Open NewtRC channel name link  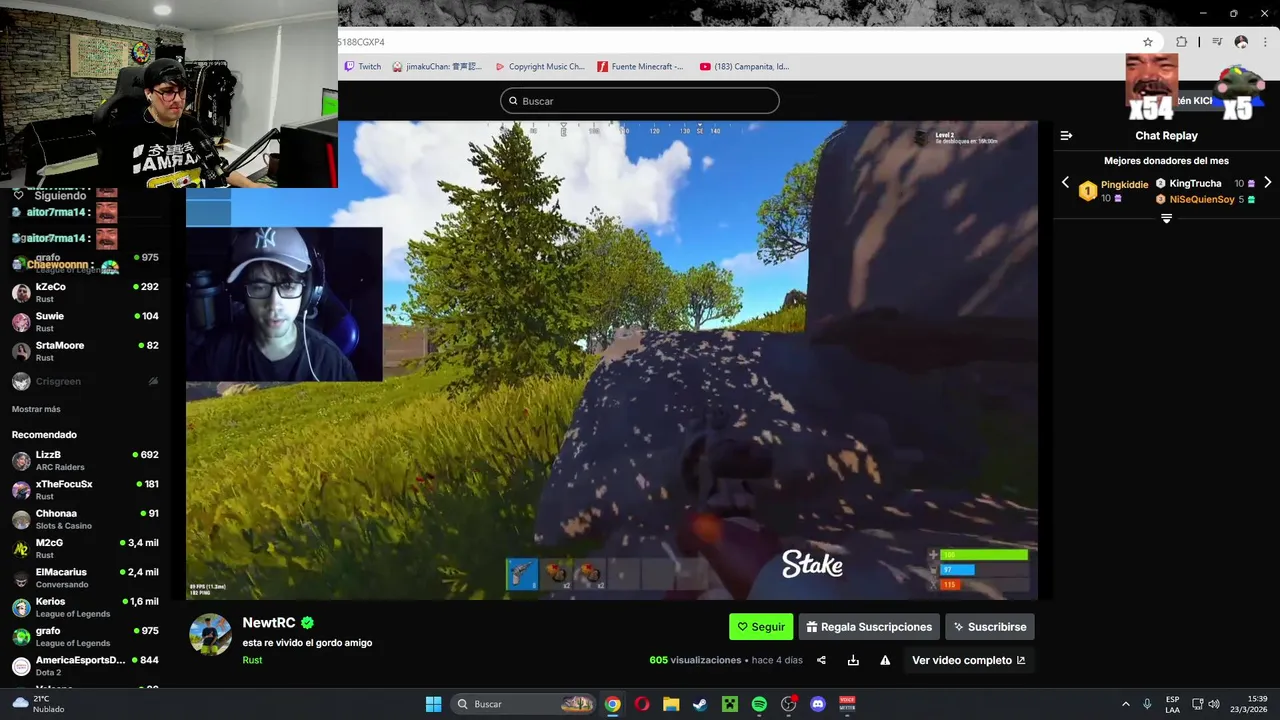point(269,623)
